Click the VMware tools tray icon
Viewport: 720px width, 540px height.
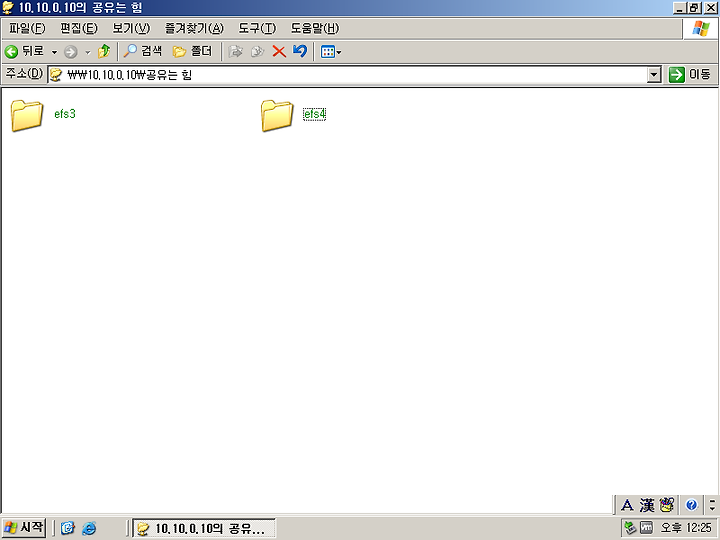click(x=647, y=528)
